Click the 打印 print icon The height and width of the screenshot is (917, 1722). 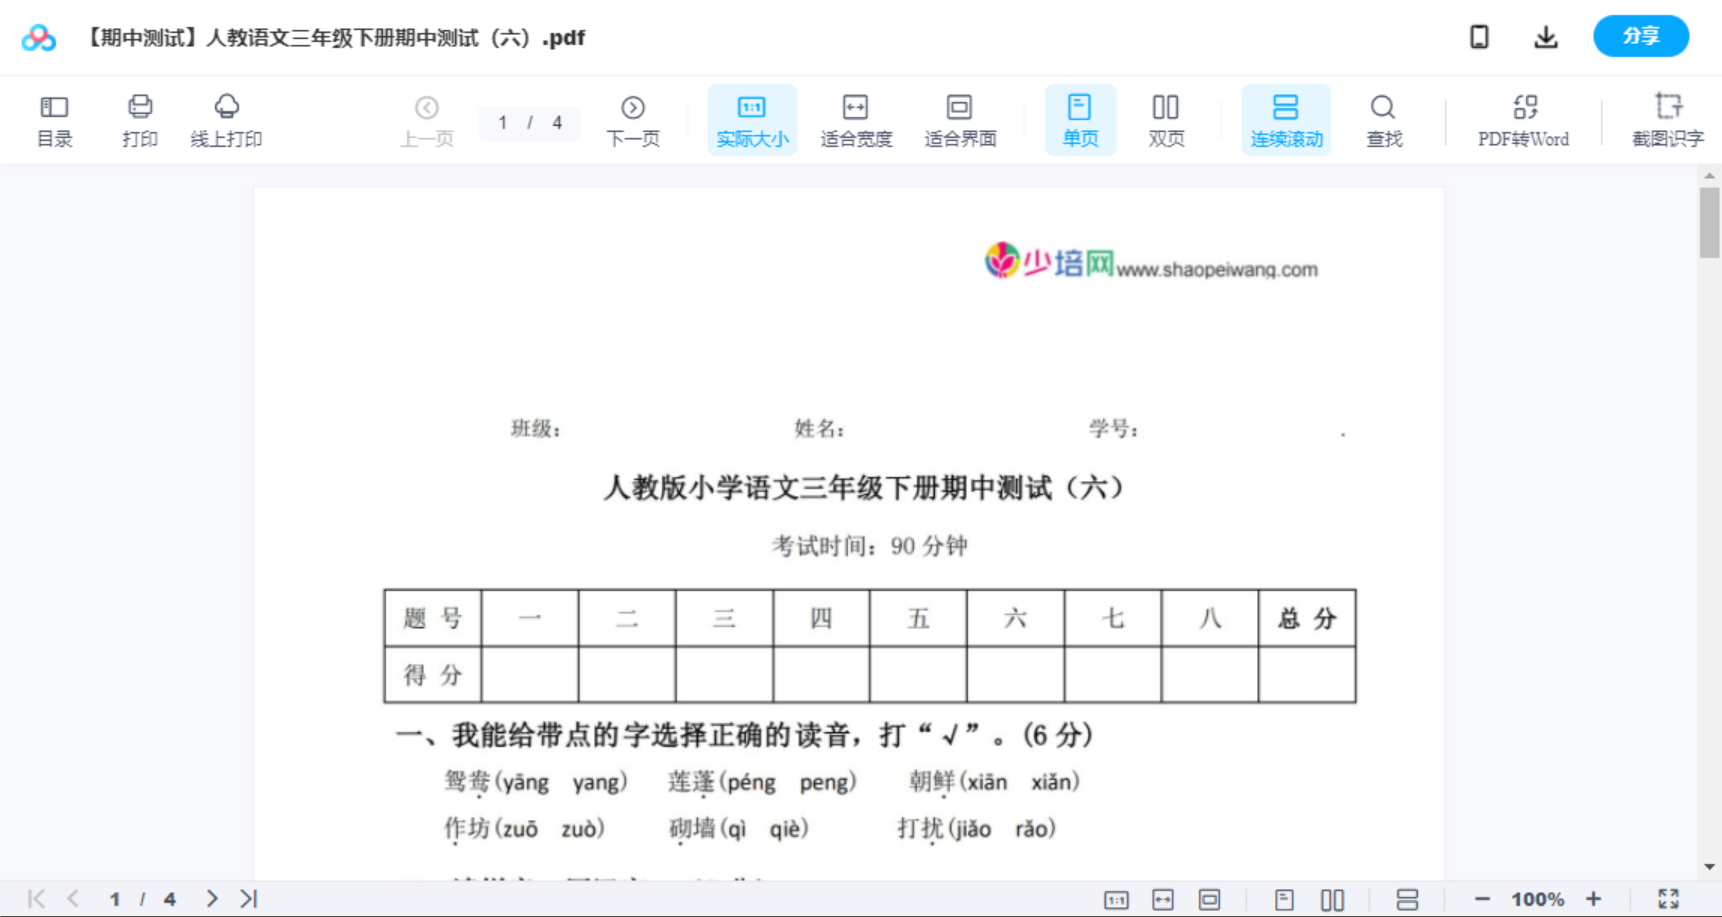(x=139, y=119)
